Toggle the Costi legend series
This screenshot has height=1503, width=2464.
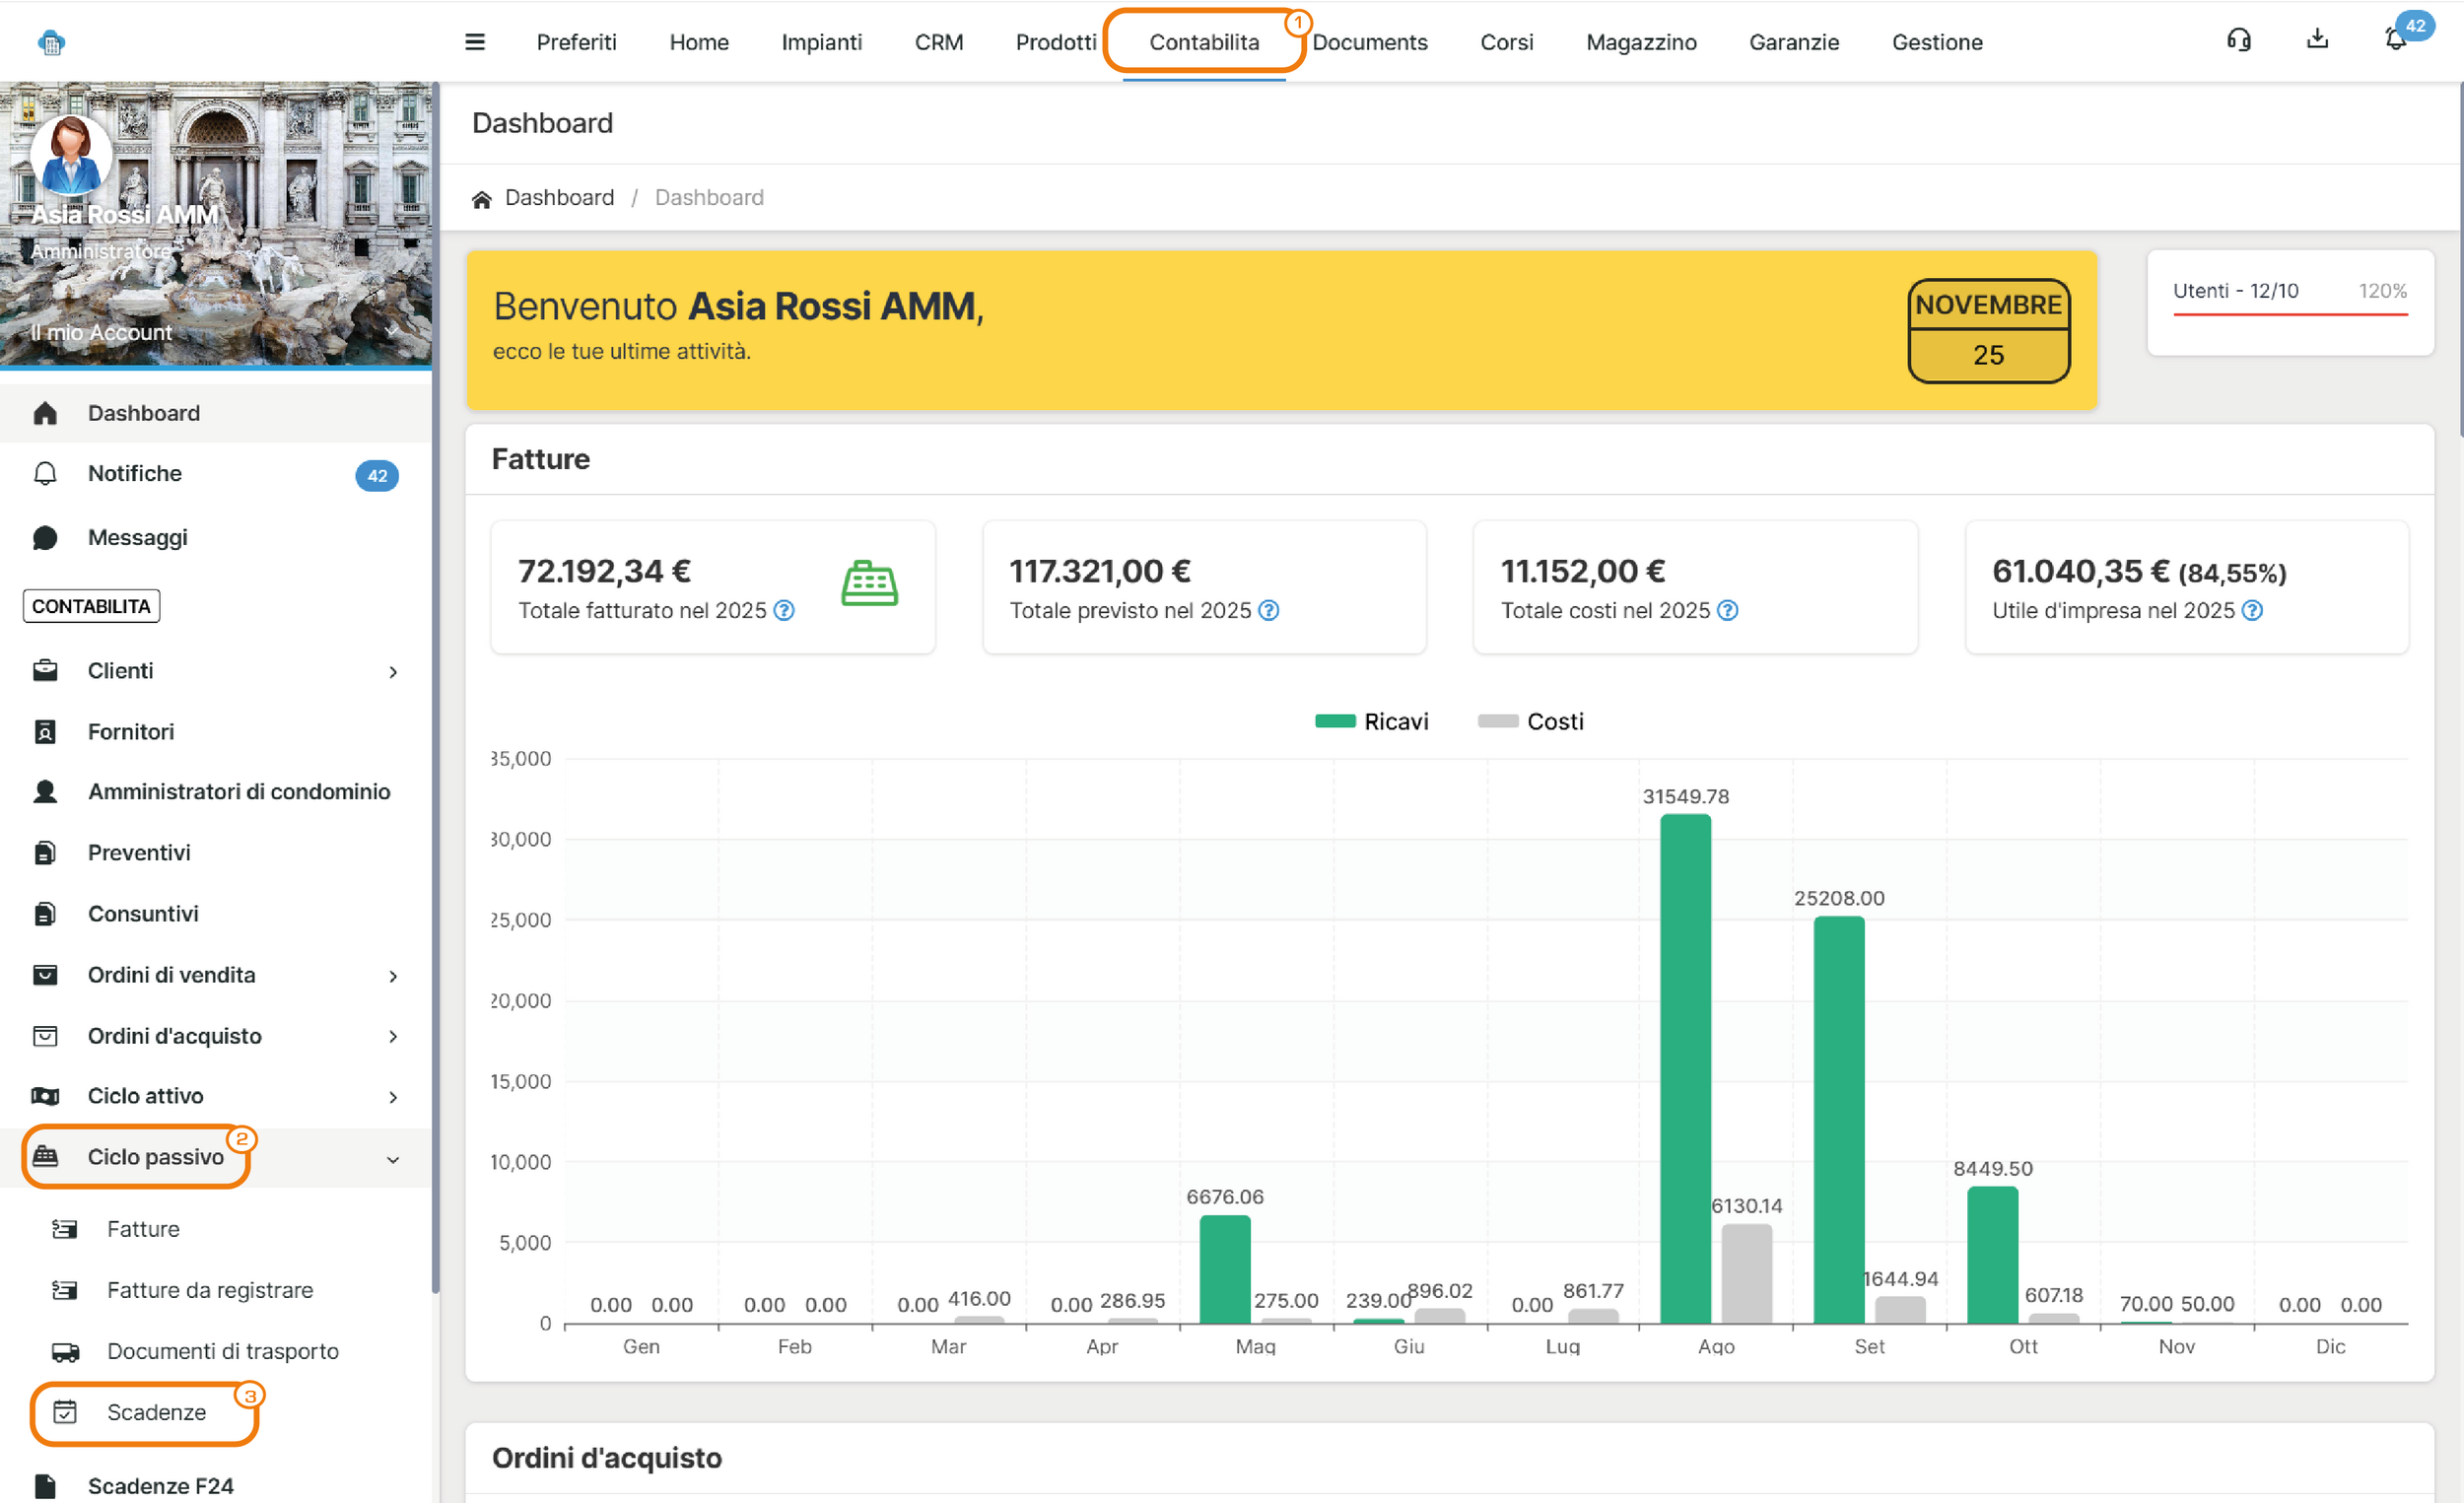coord(1531,722)
